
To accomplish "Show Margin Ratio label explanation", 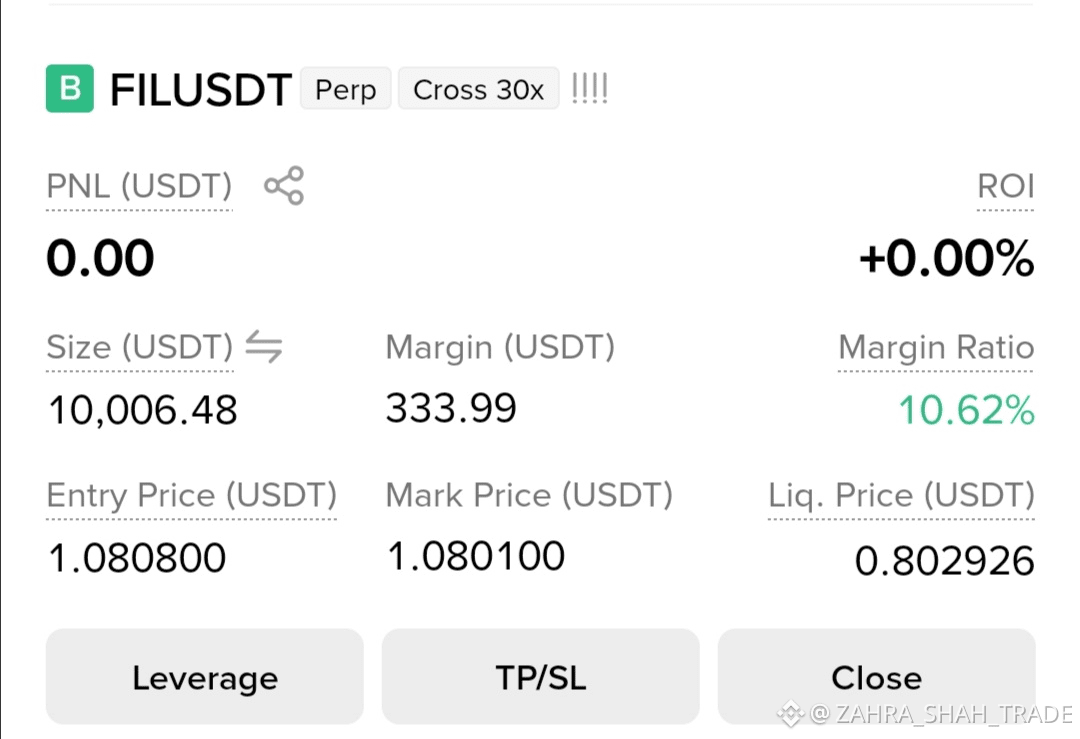I will pyautogui.click(x=936, y=346).
